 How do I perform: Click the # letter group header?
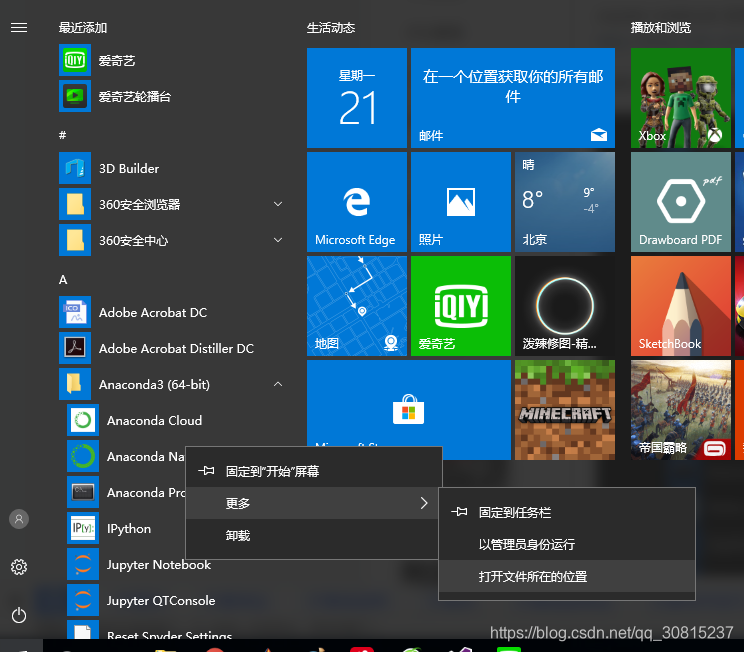tap(63, 135)
